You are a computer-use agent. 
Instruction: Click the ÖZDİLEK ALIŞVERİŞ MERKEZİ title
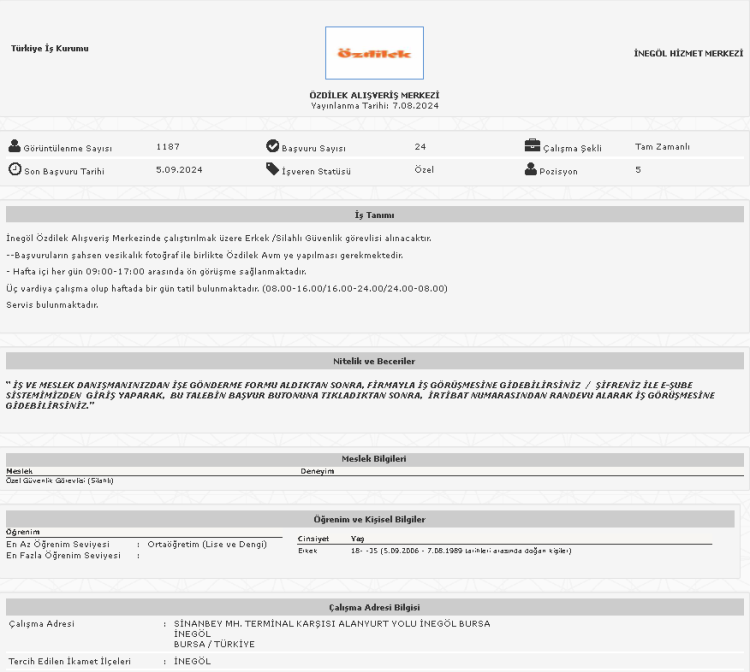pyautogui.click(x=375, y=95)
